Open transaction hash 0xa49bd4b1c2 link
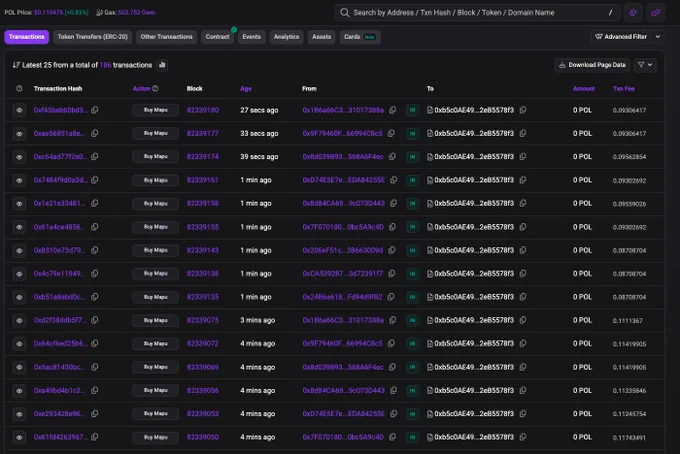680x454 pixels. (60, 390)
